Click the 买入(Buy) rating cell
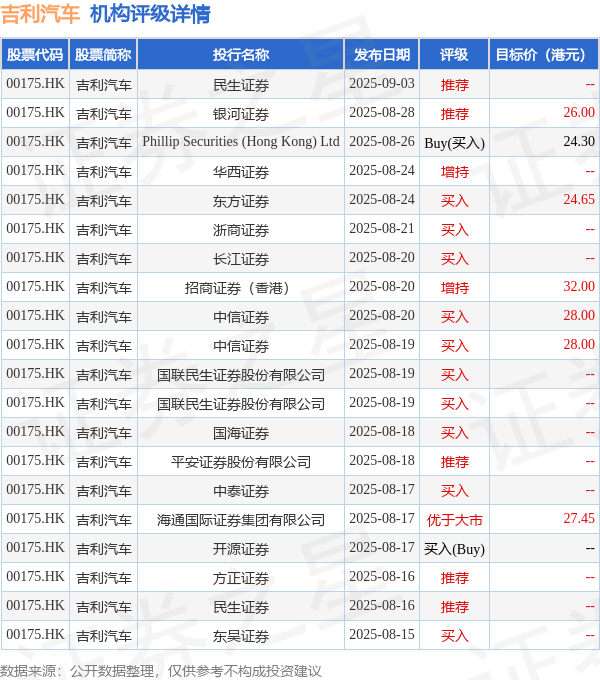Screen dimensions: 600x680 click(x=454, y=549)
